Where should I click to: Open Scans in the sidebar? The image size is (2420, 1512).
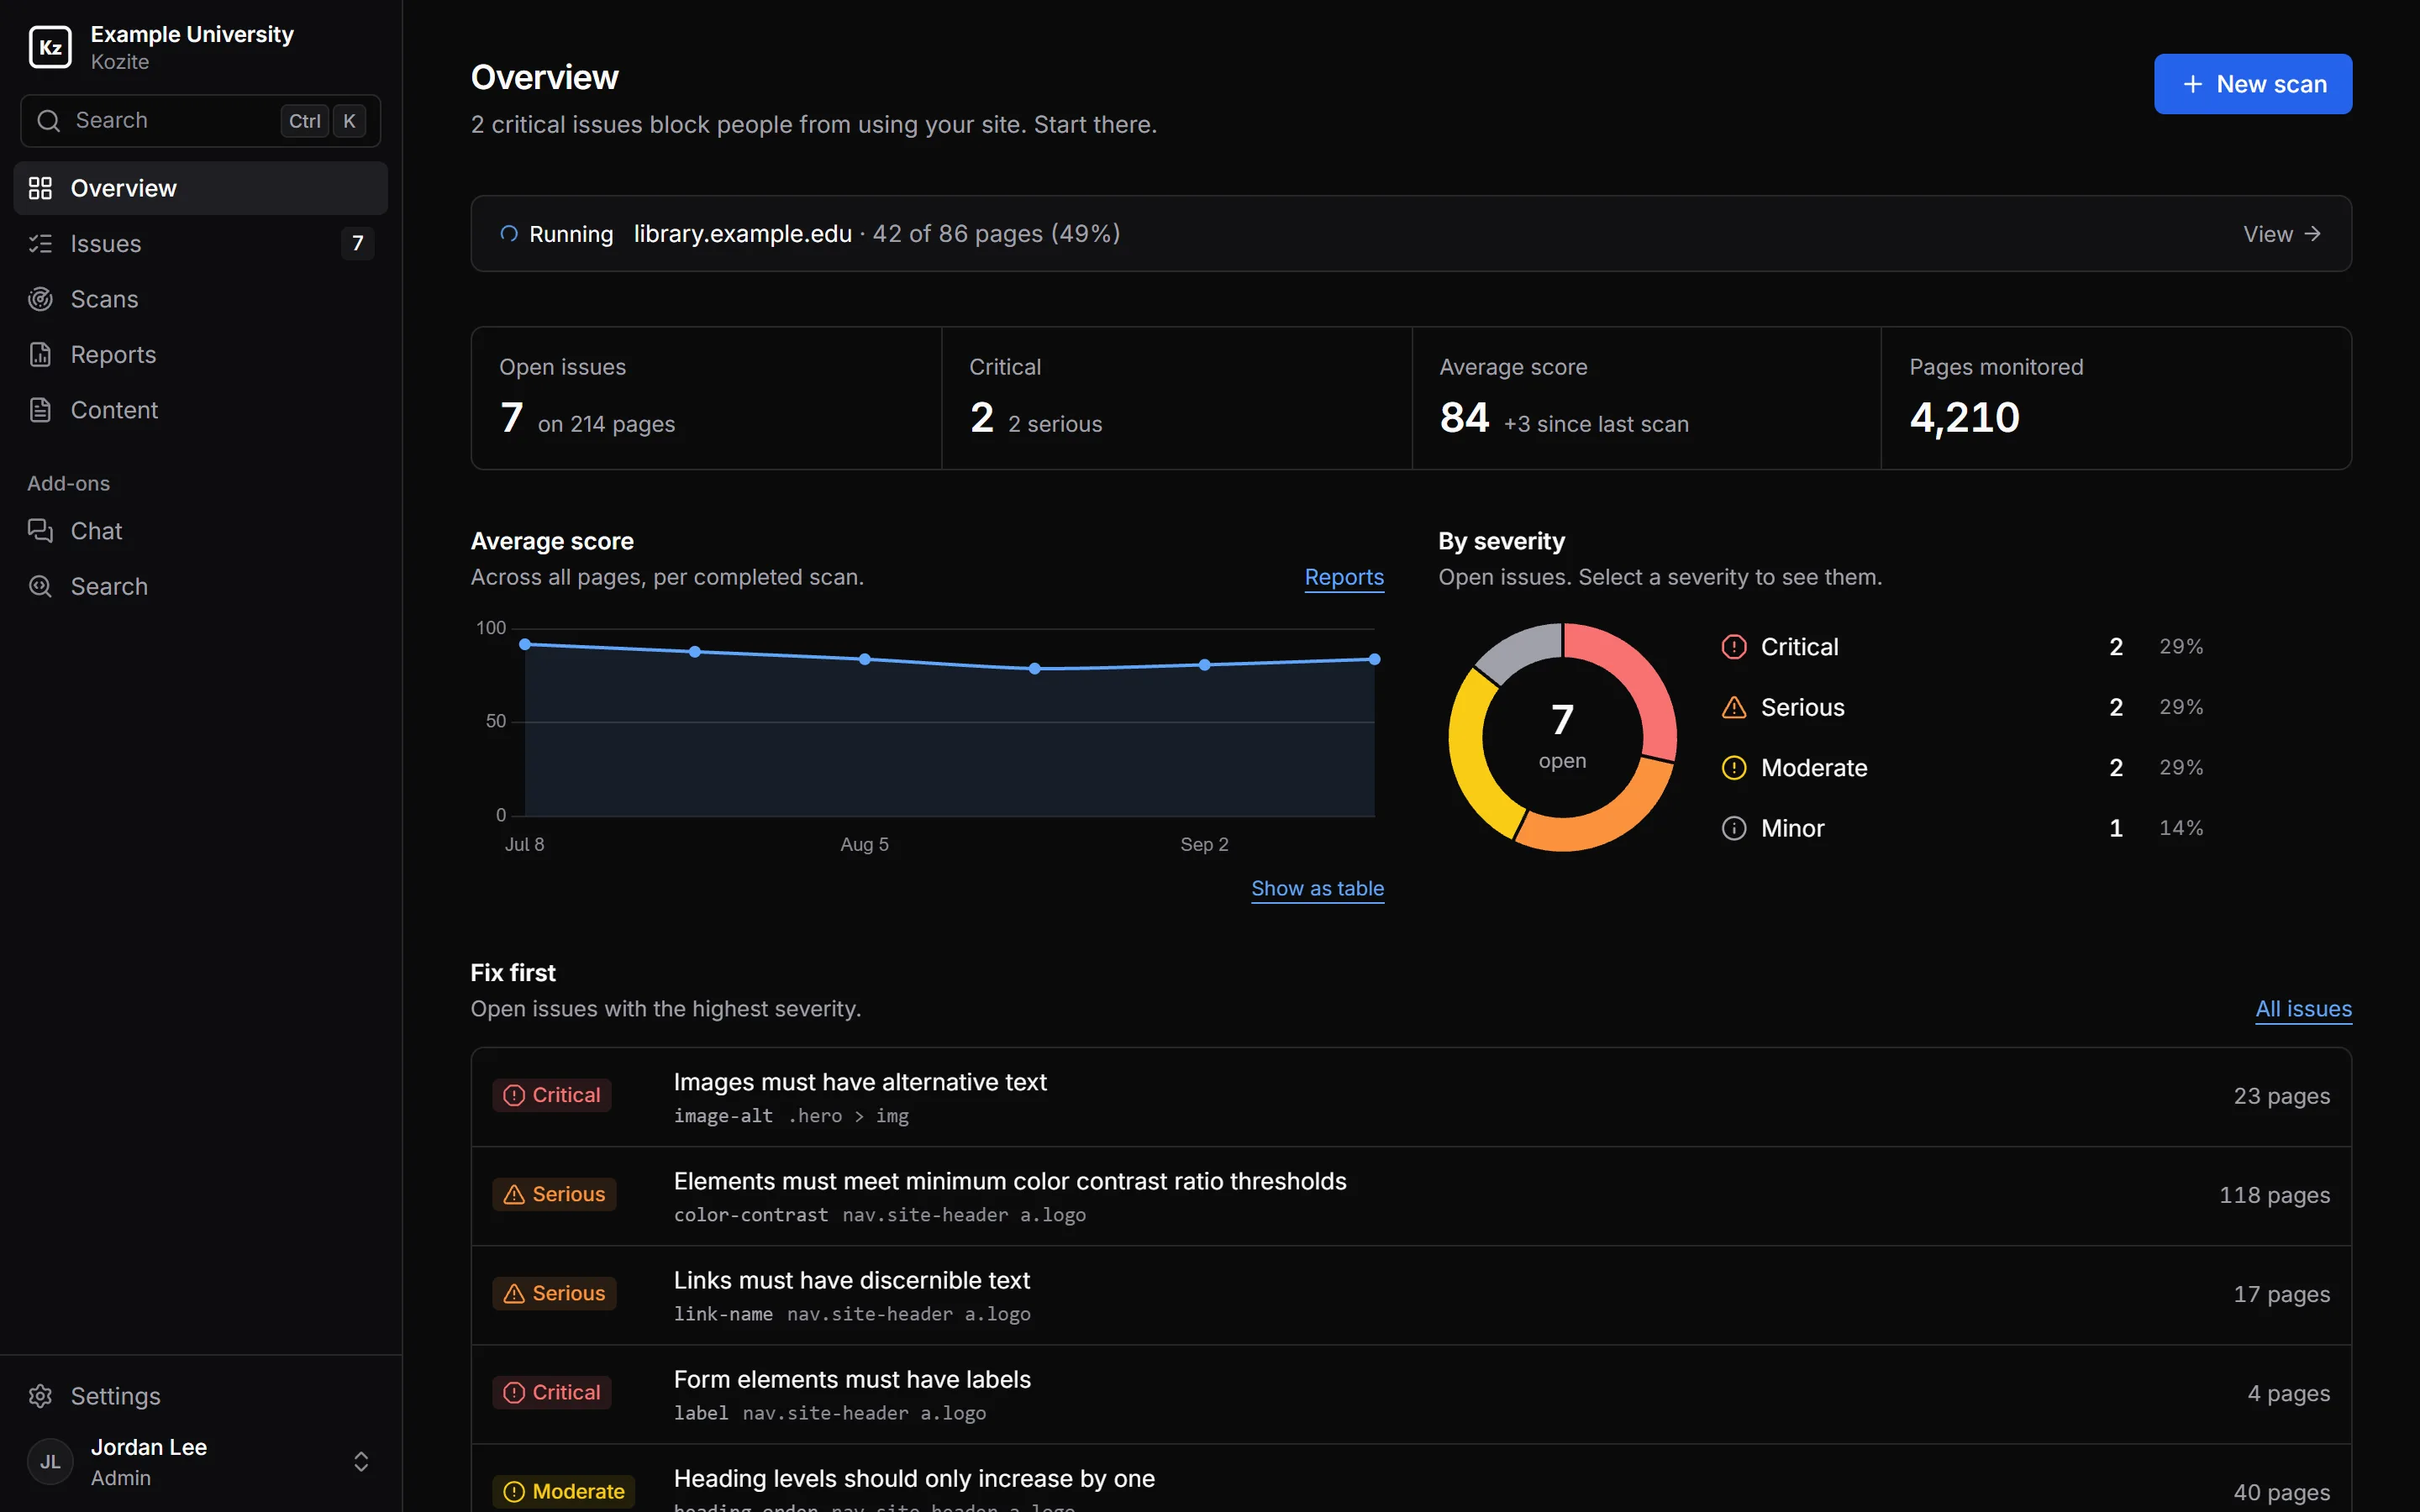(200, 299)
